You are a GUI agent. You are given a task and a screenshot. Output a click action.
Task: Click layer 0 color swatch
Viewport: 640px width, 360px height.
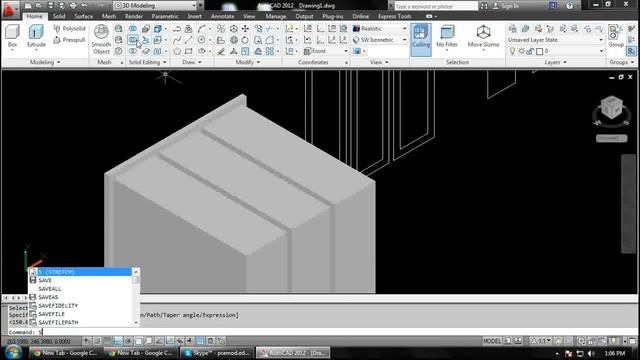tap(539, 51)
